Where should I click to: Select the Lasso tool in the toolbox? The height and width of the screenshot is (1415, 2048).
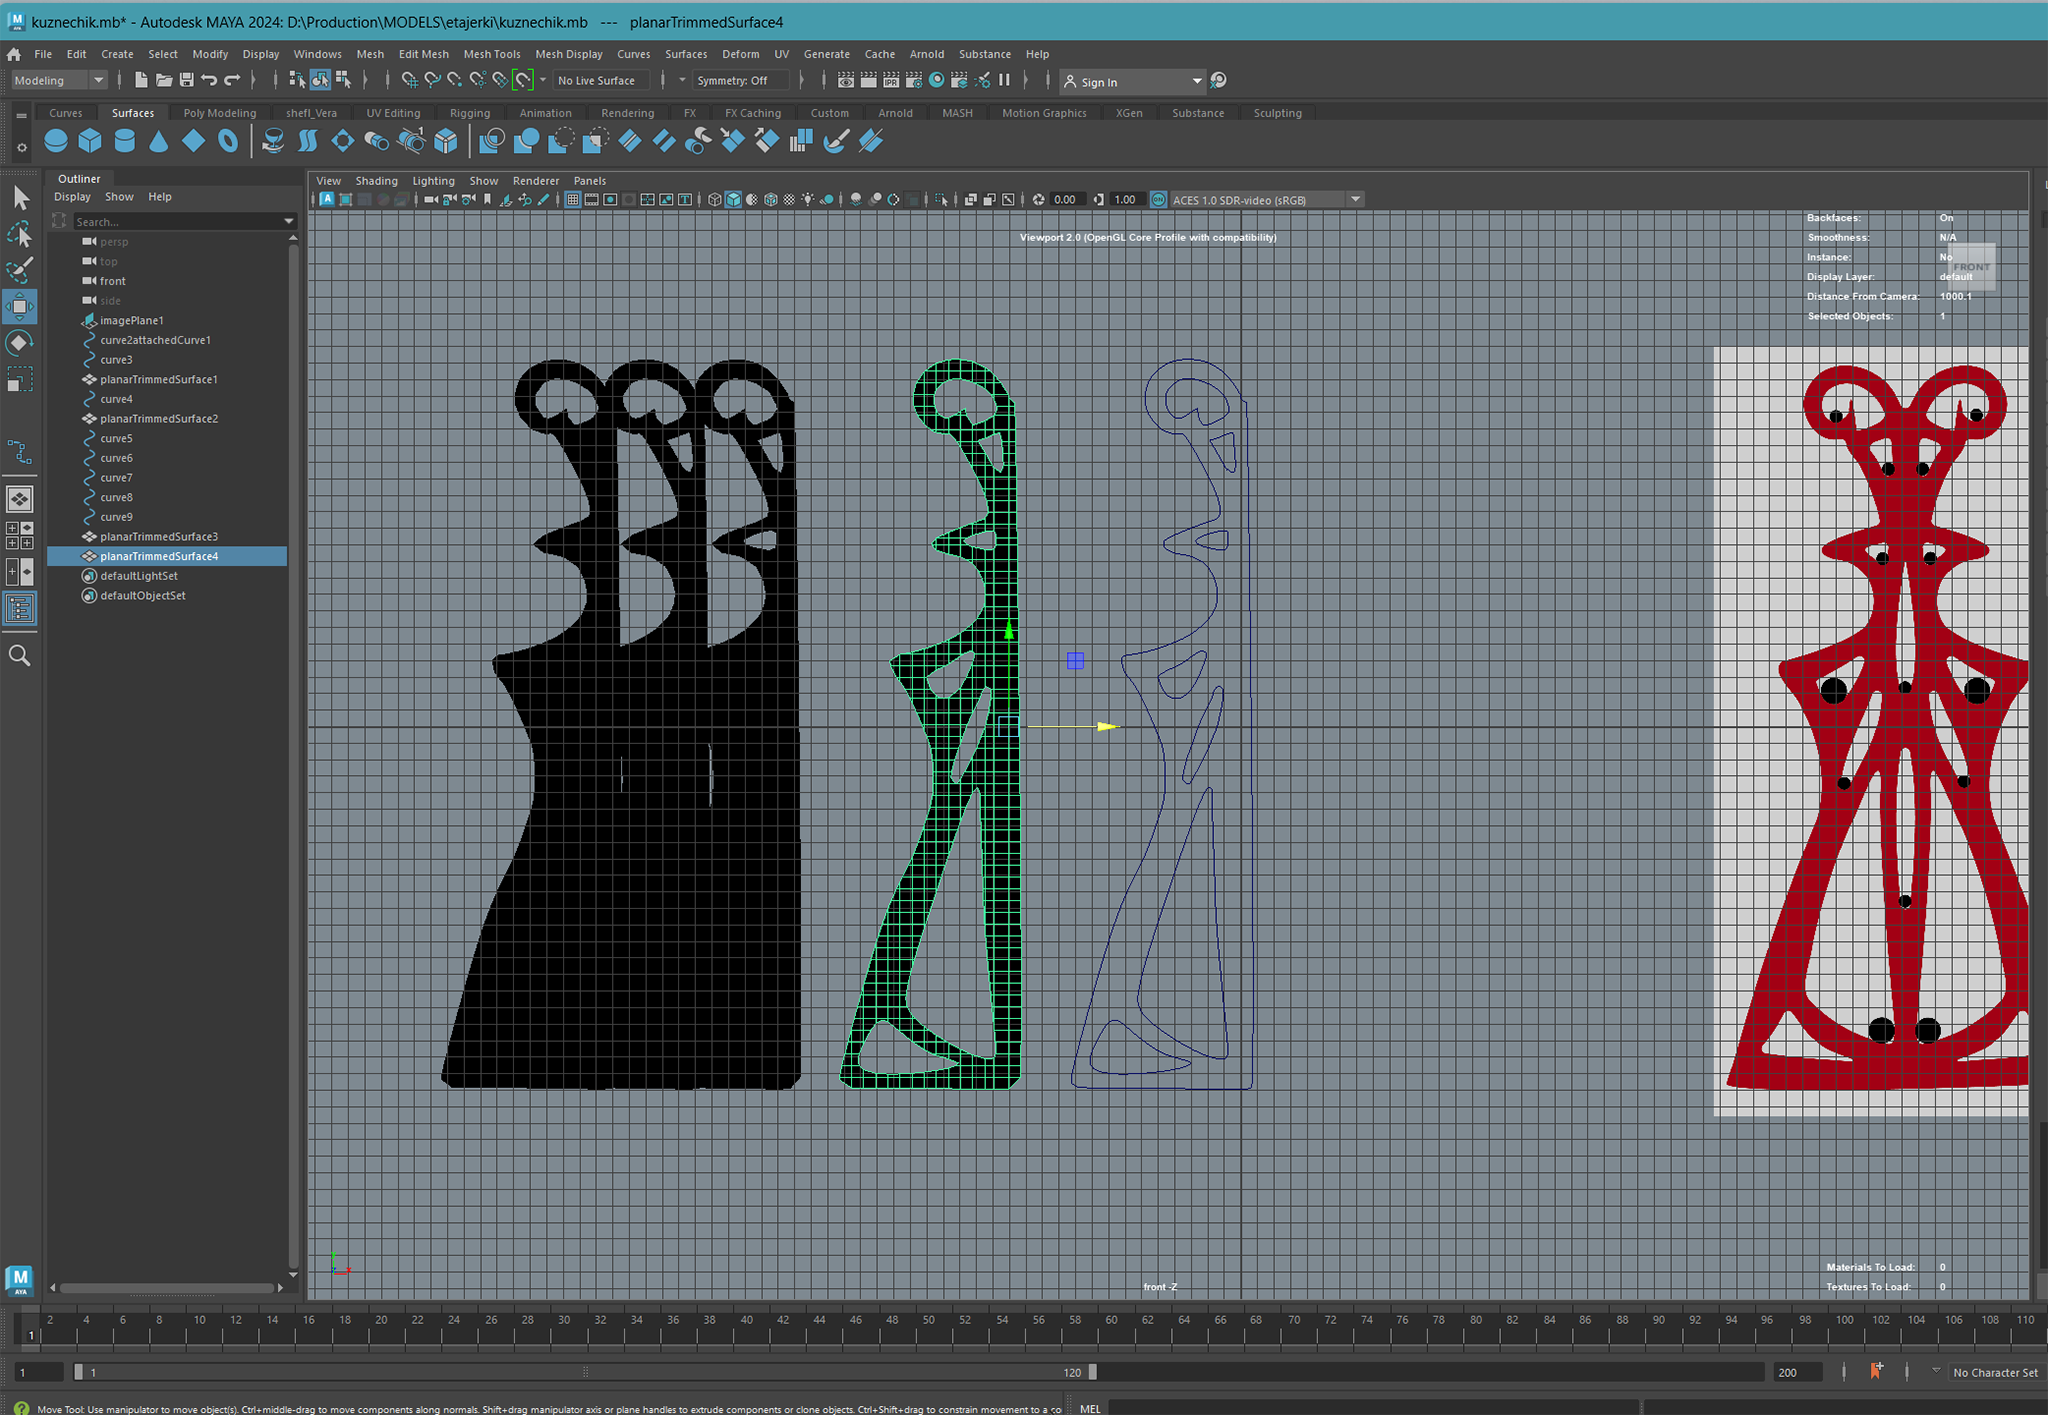19,234
